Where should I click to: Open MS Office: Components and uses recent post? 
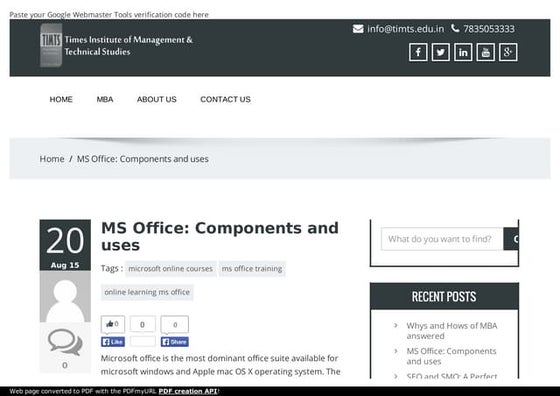click(451, 356)
